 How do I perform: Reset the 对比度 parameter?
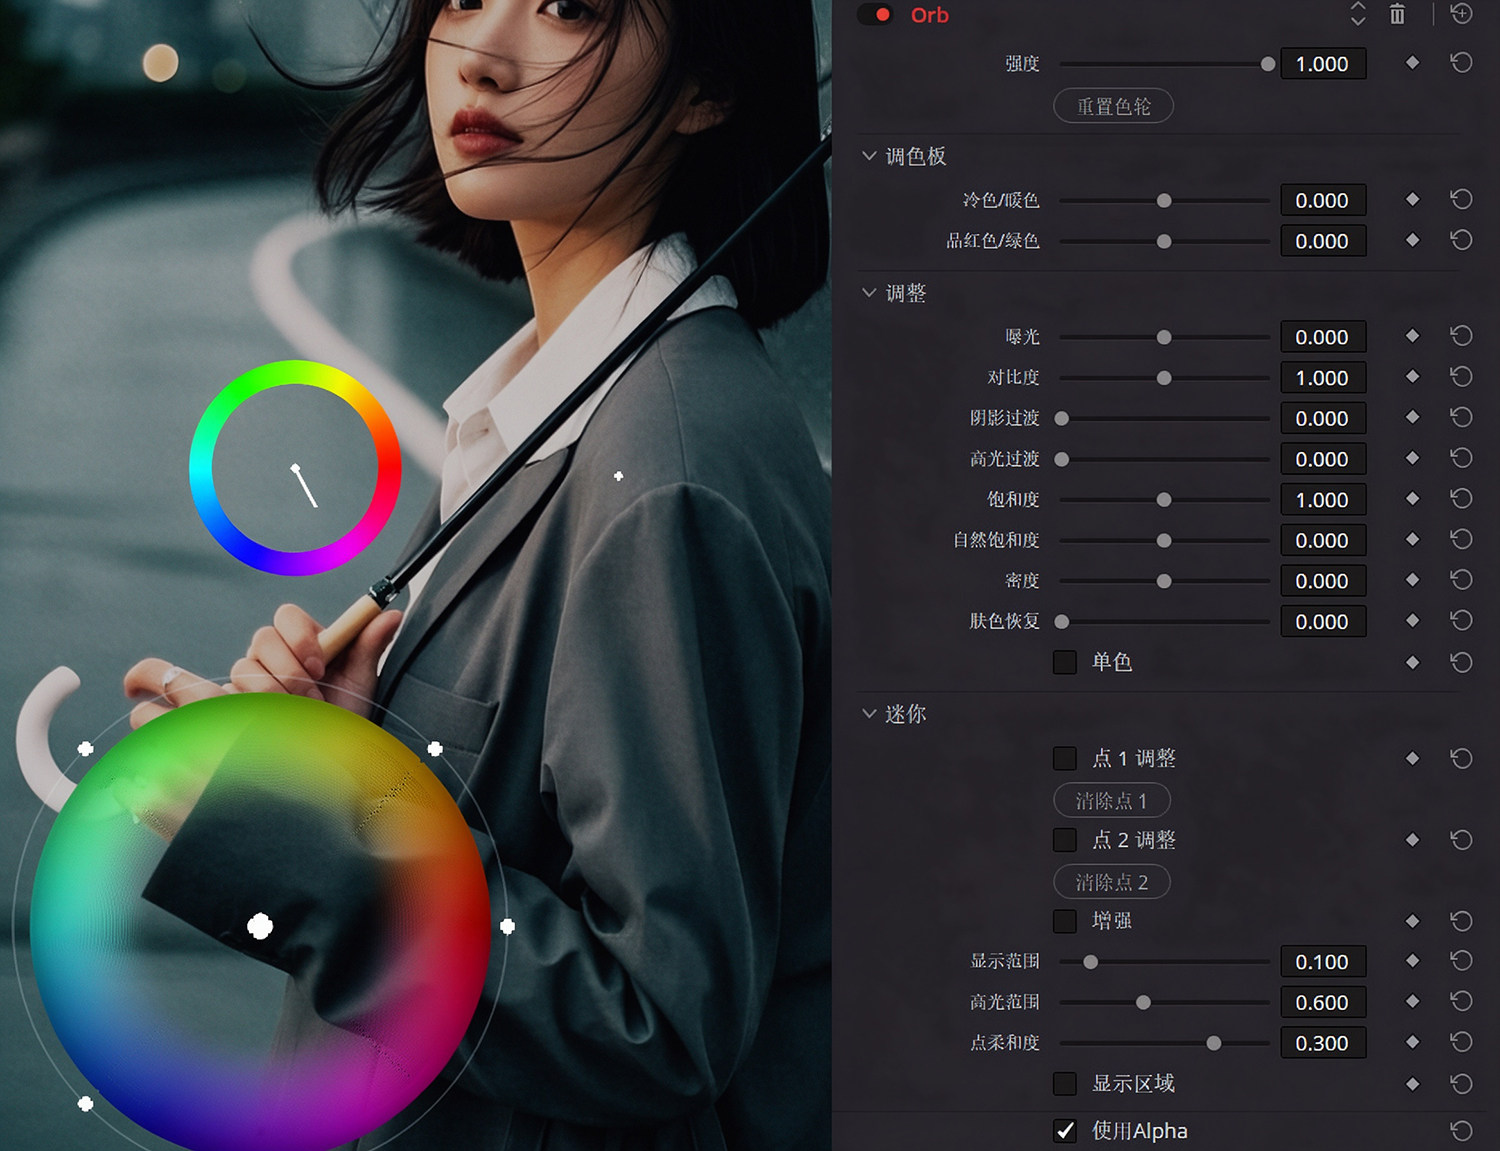[1461, 377]
